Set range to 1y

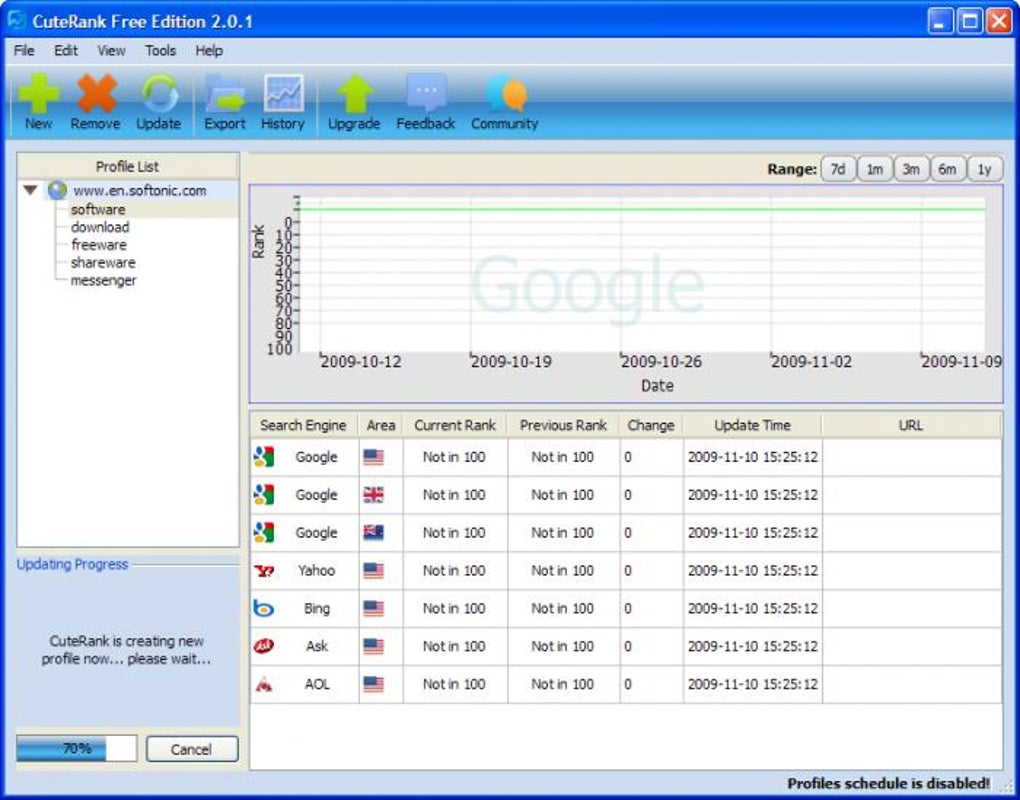tap(985, 169)
